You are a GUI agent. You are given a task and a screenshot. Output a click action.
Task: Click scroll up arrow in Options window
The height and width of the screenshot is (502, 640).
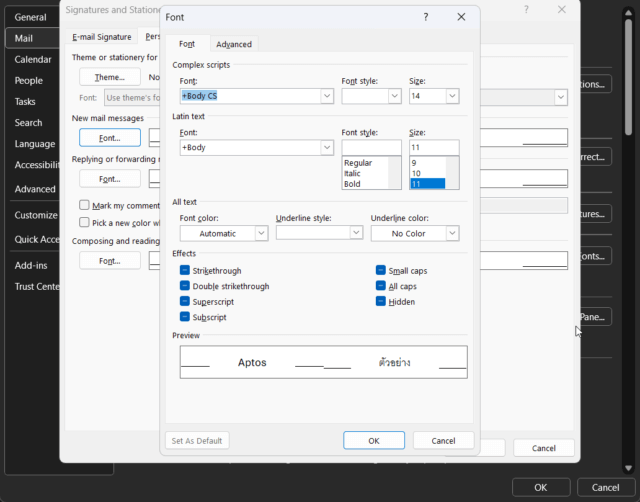pyautogui.click(x=629, y=13)
